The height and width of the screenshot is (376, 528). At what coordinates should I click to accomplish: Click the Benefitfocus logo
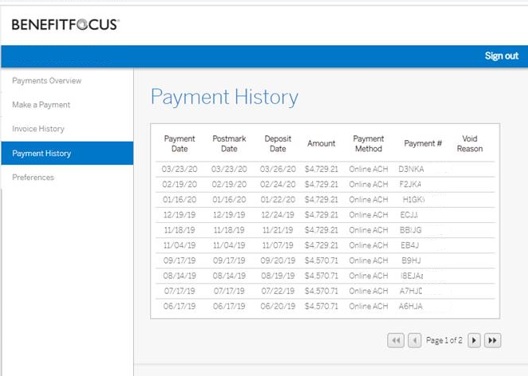tap(66, 25)
